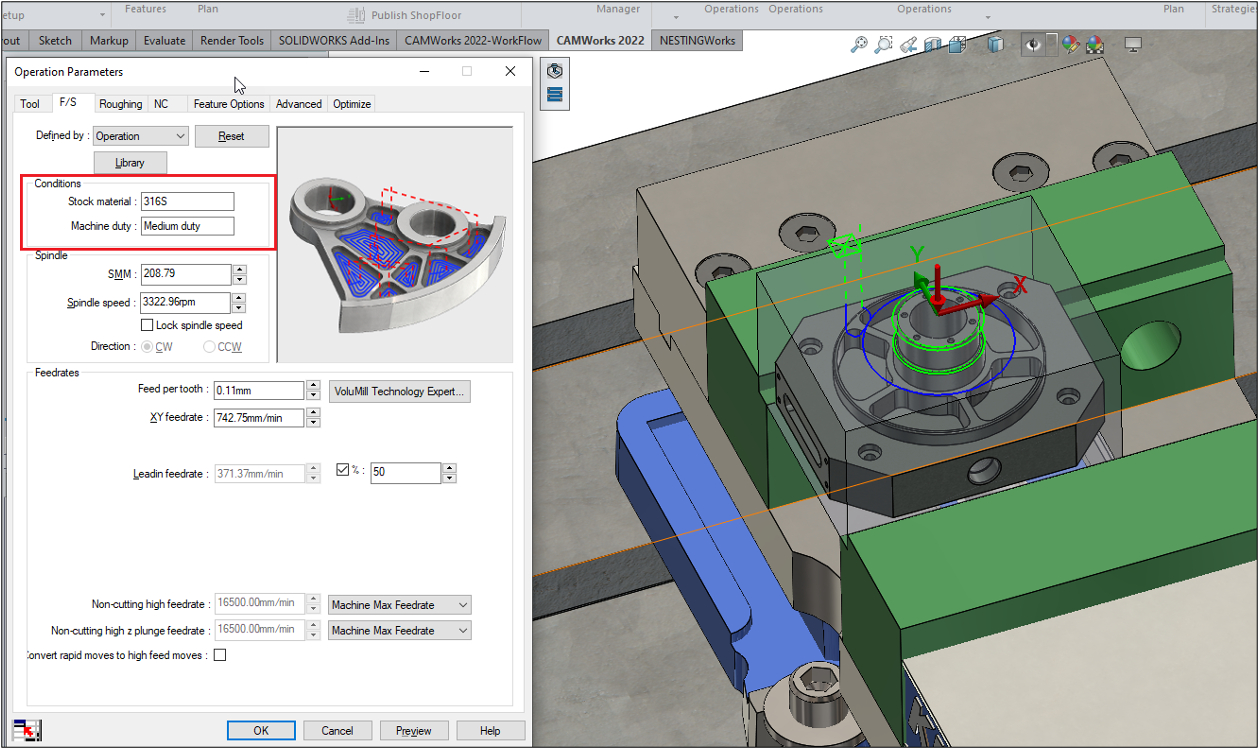Open the View Settings monitor icon
Screen dimensions: 1258x748
pos(1133,44)
